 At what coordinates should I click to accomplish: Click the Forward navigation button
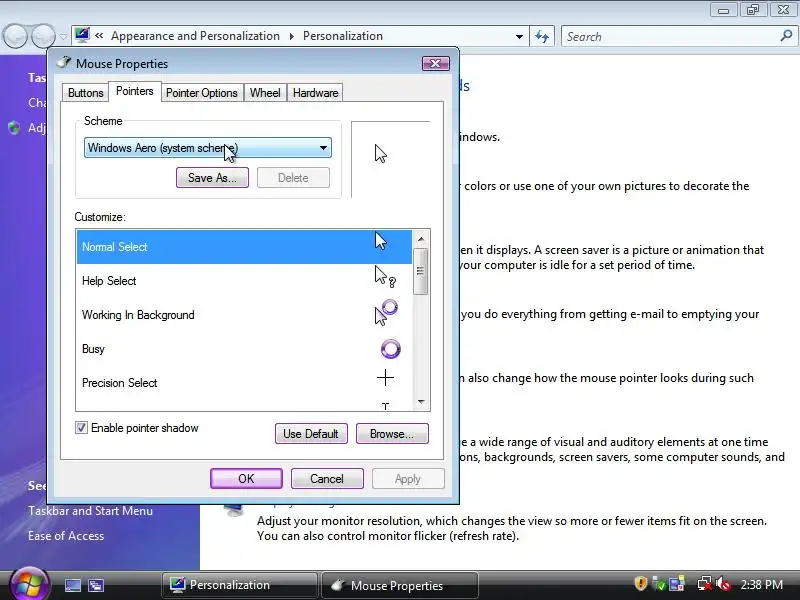point(43,36)
